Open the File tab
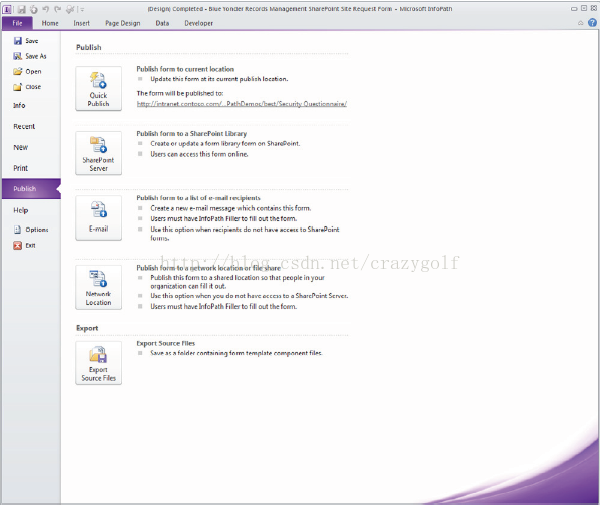This screenshot has width=600, height=505. pyautogui.click(x=17, y=23)
